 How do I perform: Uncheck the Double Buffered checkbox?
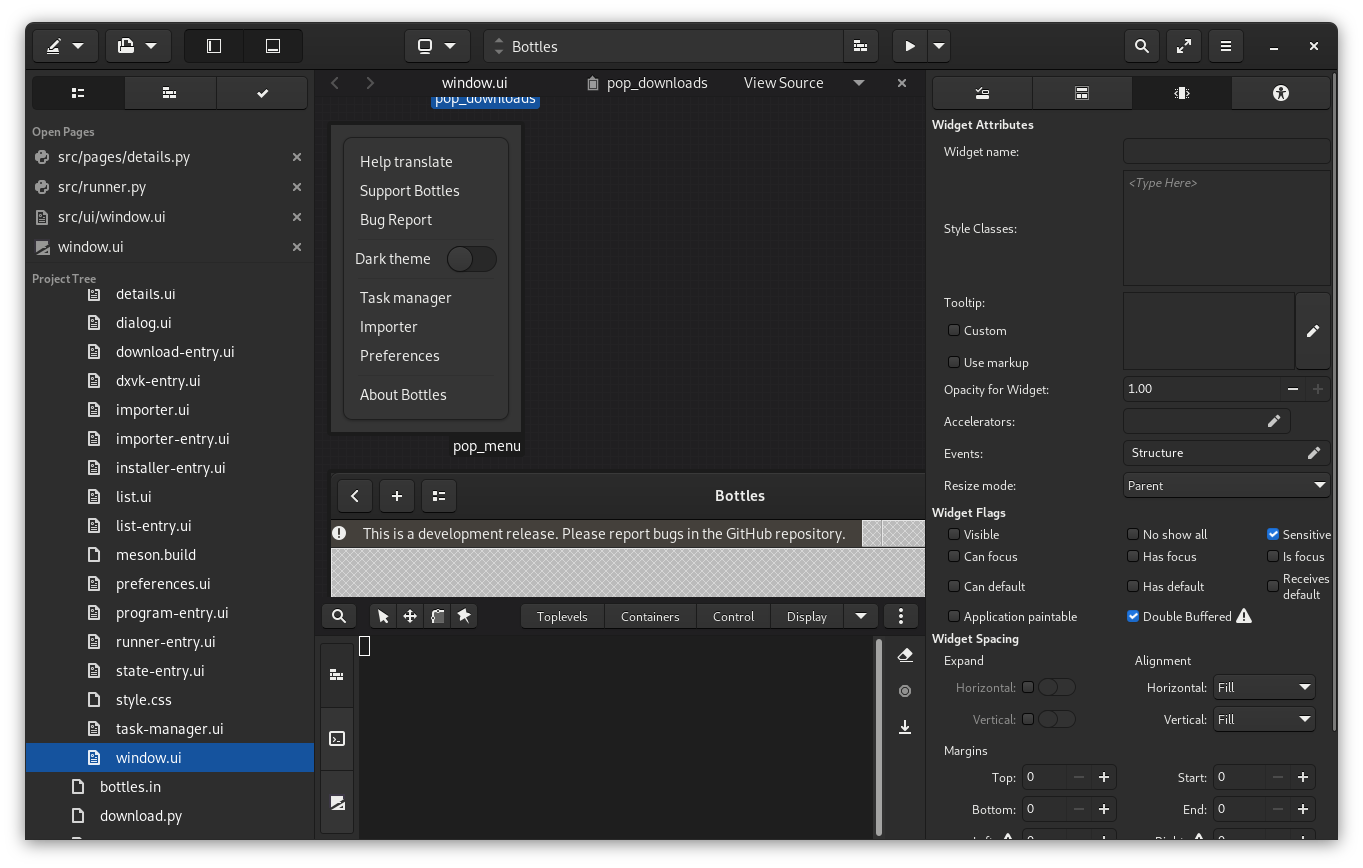[x=1133, y=616]
